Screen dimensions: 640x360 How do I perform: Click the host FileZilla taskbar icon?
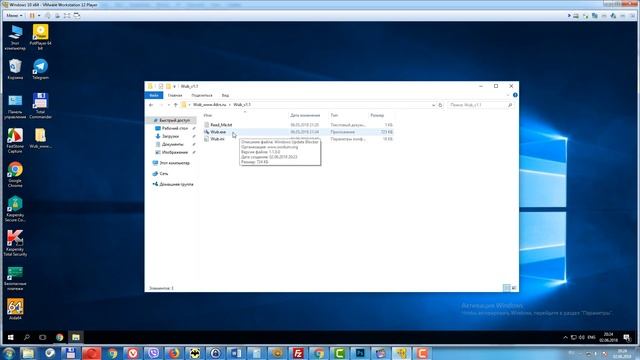[x=298, y=353]
